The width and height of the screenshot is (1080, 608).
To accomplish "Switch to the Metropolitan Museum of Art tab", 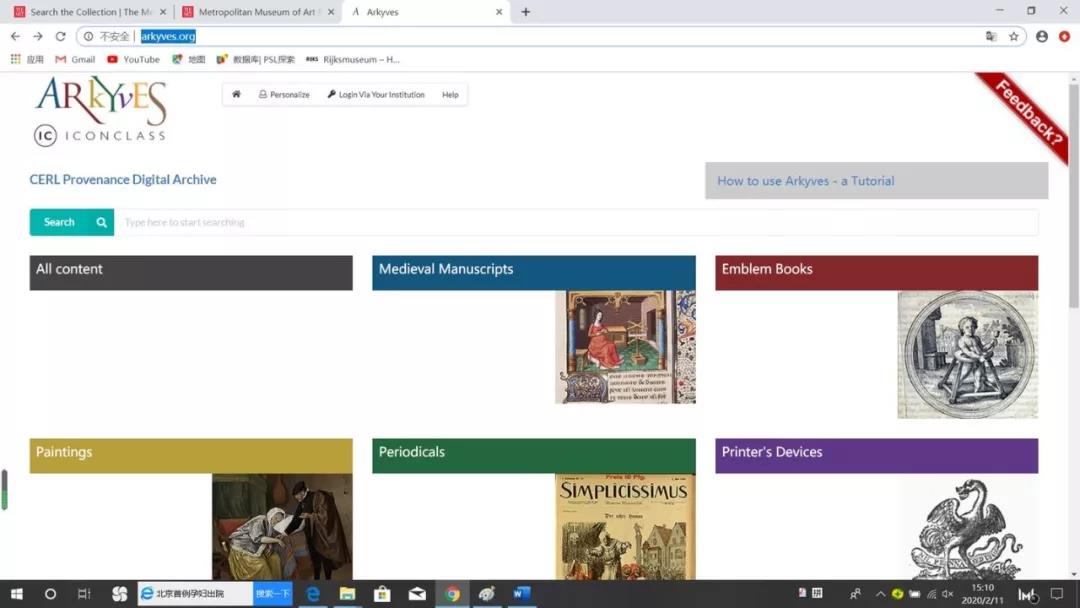I will click(x=256, y=12).
